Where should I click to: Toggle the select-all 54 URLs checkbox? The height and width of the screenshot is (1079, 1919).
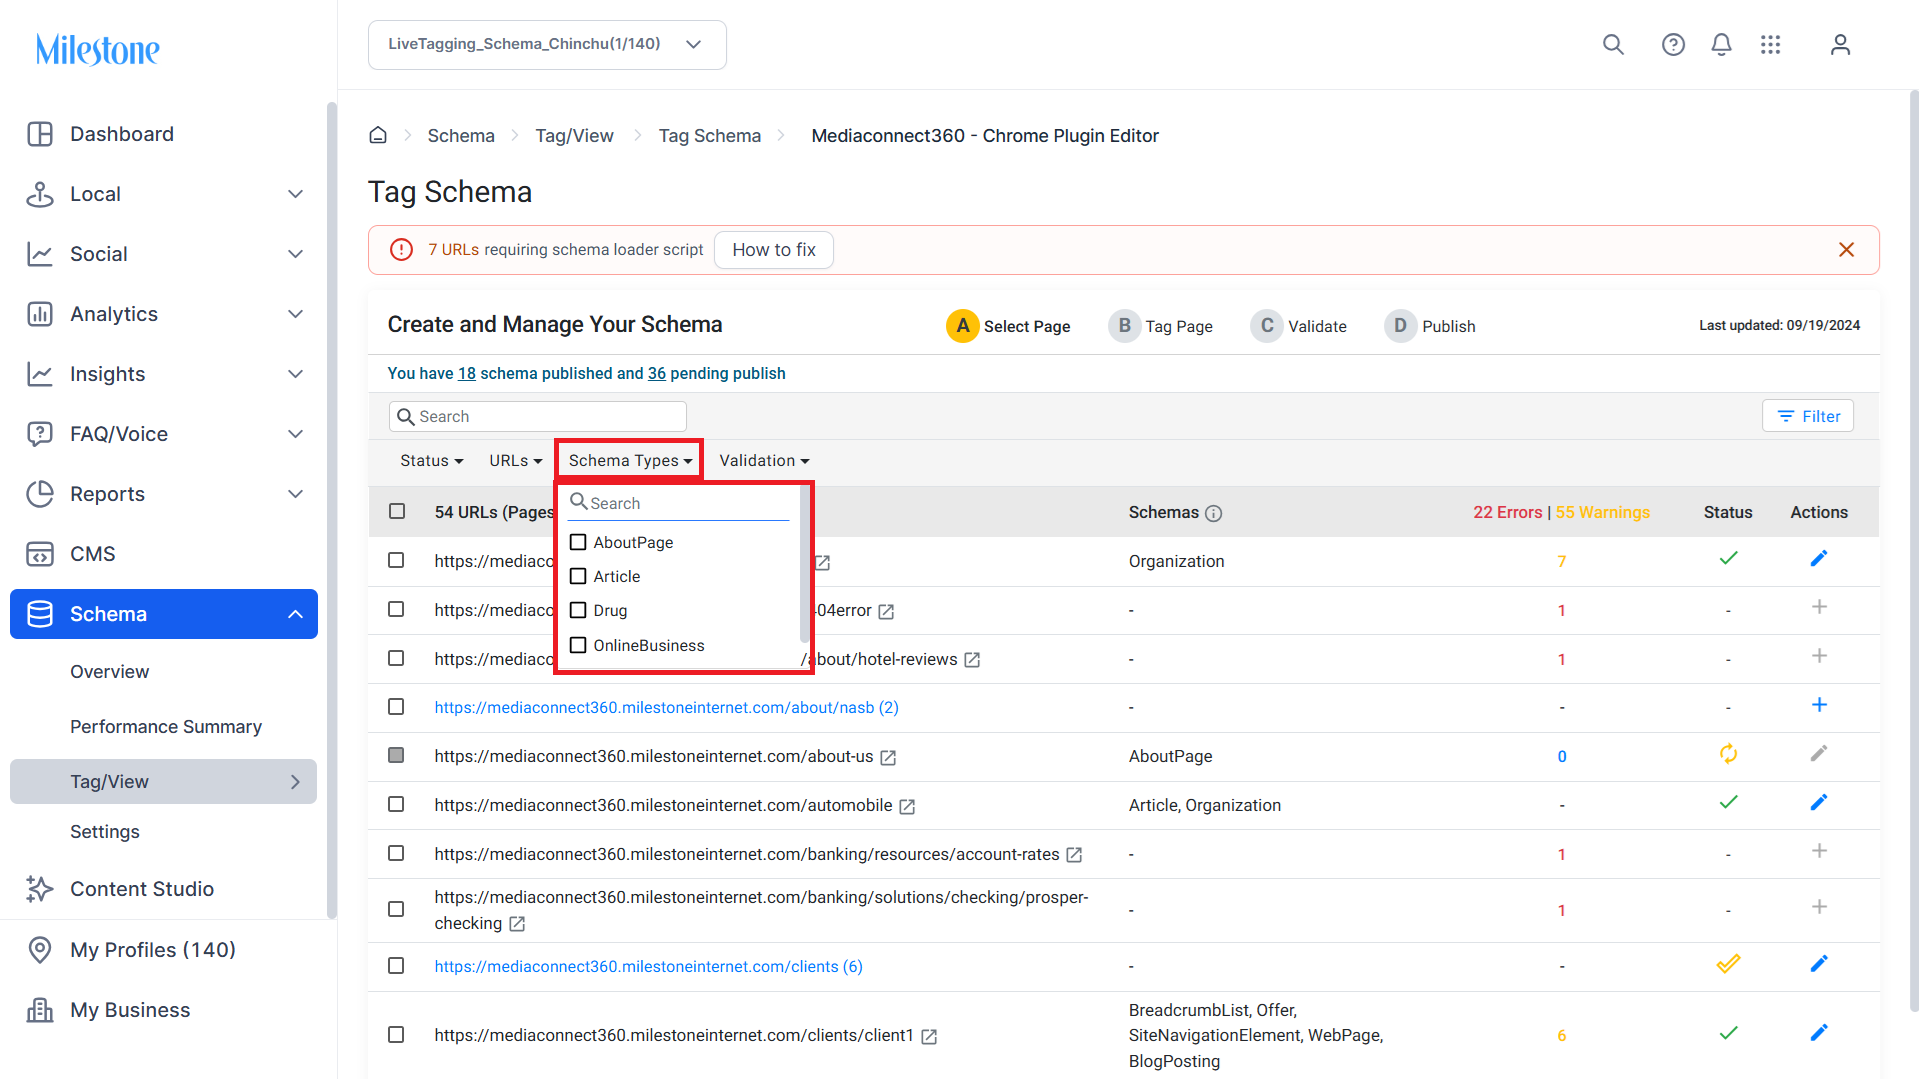click(397, 511)
